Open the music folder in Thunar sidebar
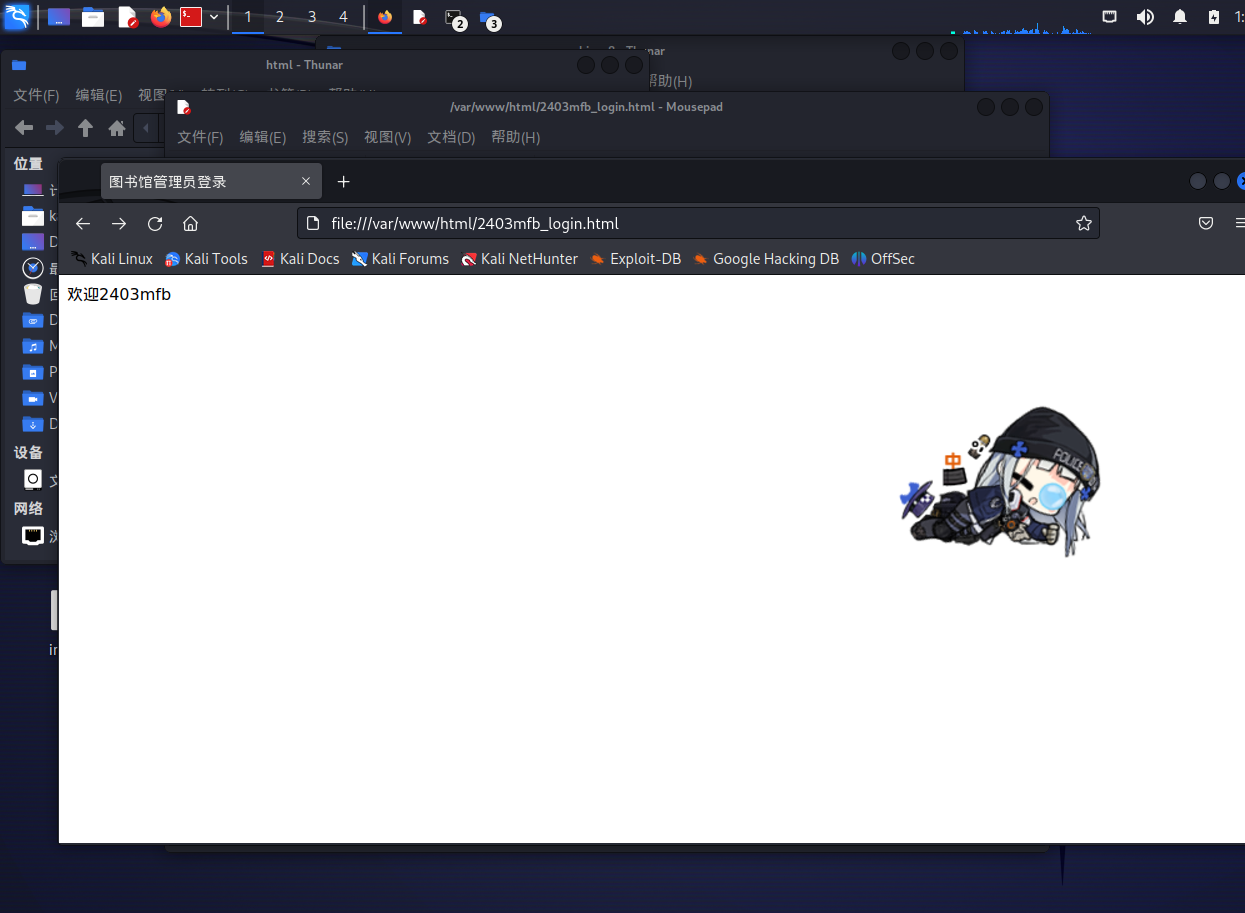1245x913 pixels. coord(33,346)
